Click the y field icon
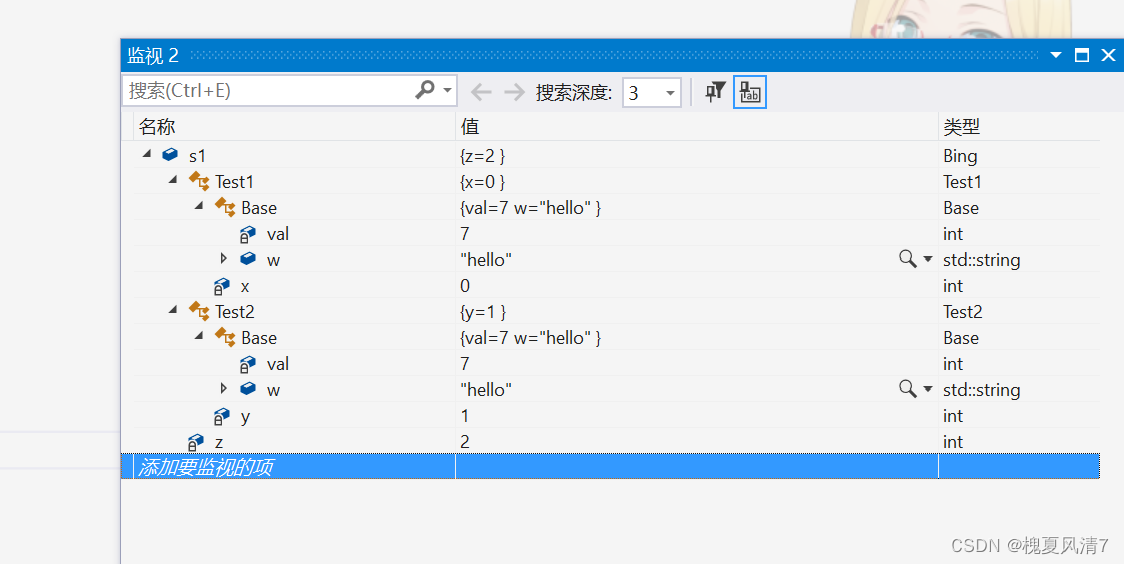The height and width of the screenshot is (564, 1124). (x=222, y=417)
